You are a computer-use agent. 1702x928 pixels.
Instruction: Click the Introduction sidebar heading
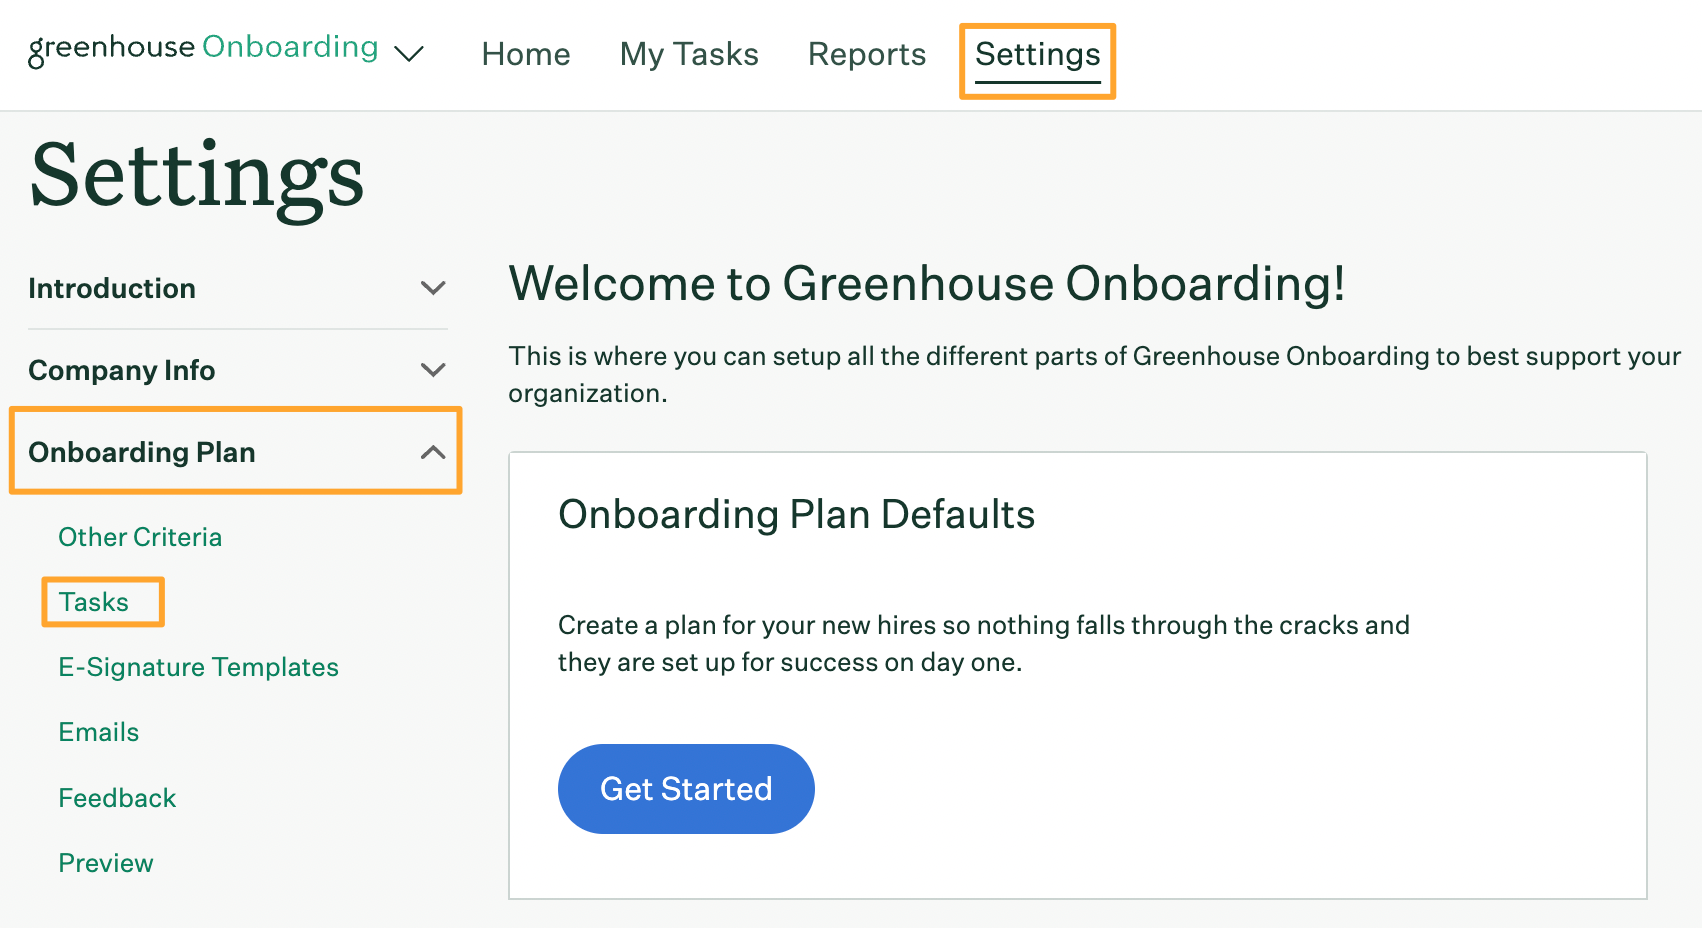click(112, 288)
